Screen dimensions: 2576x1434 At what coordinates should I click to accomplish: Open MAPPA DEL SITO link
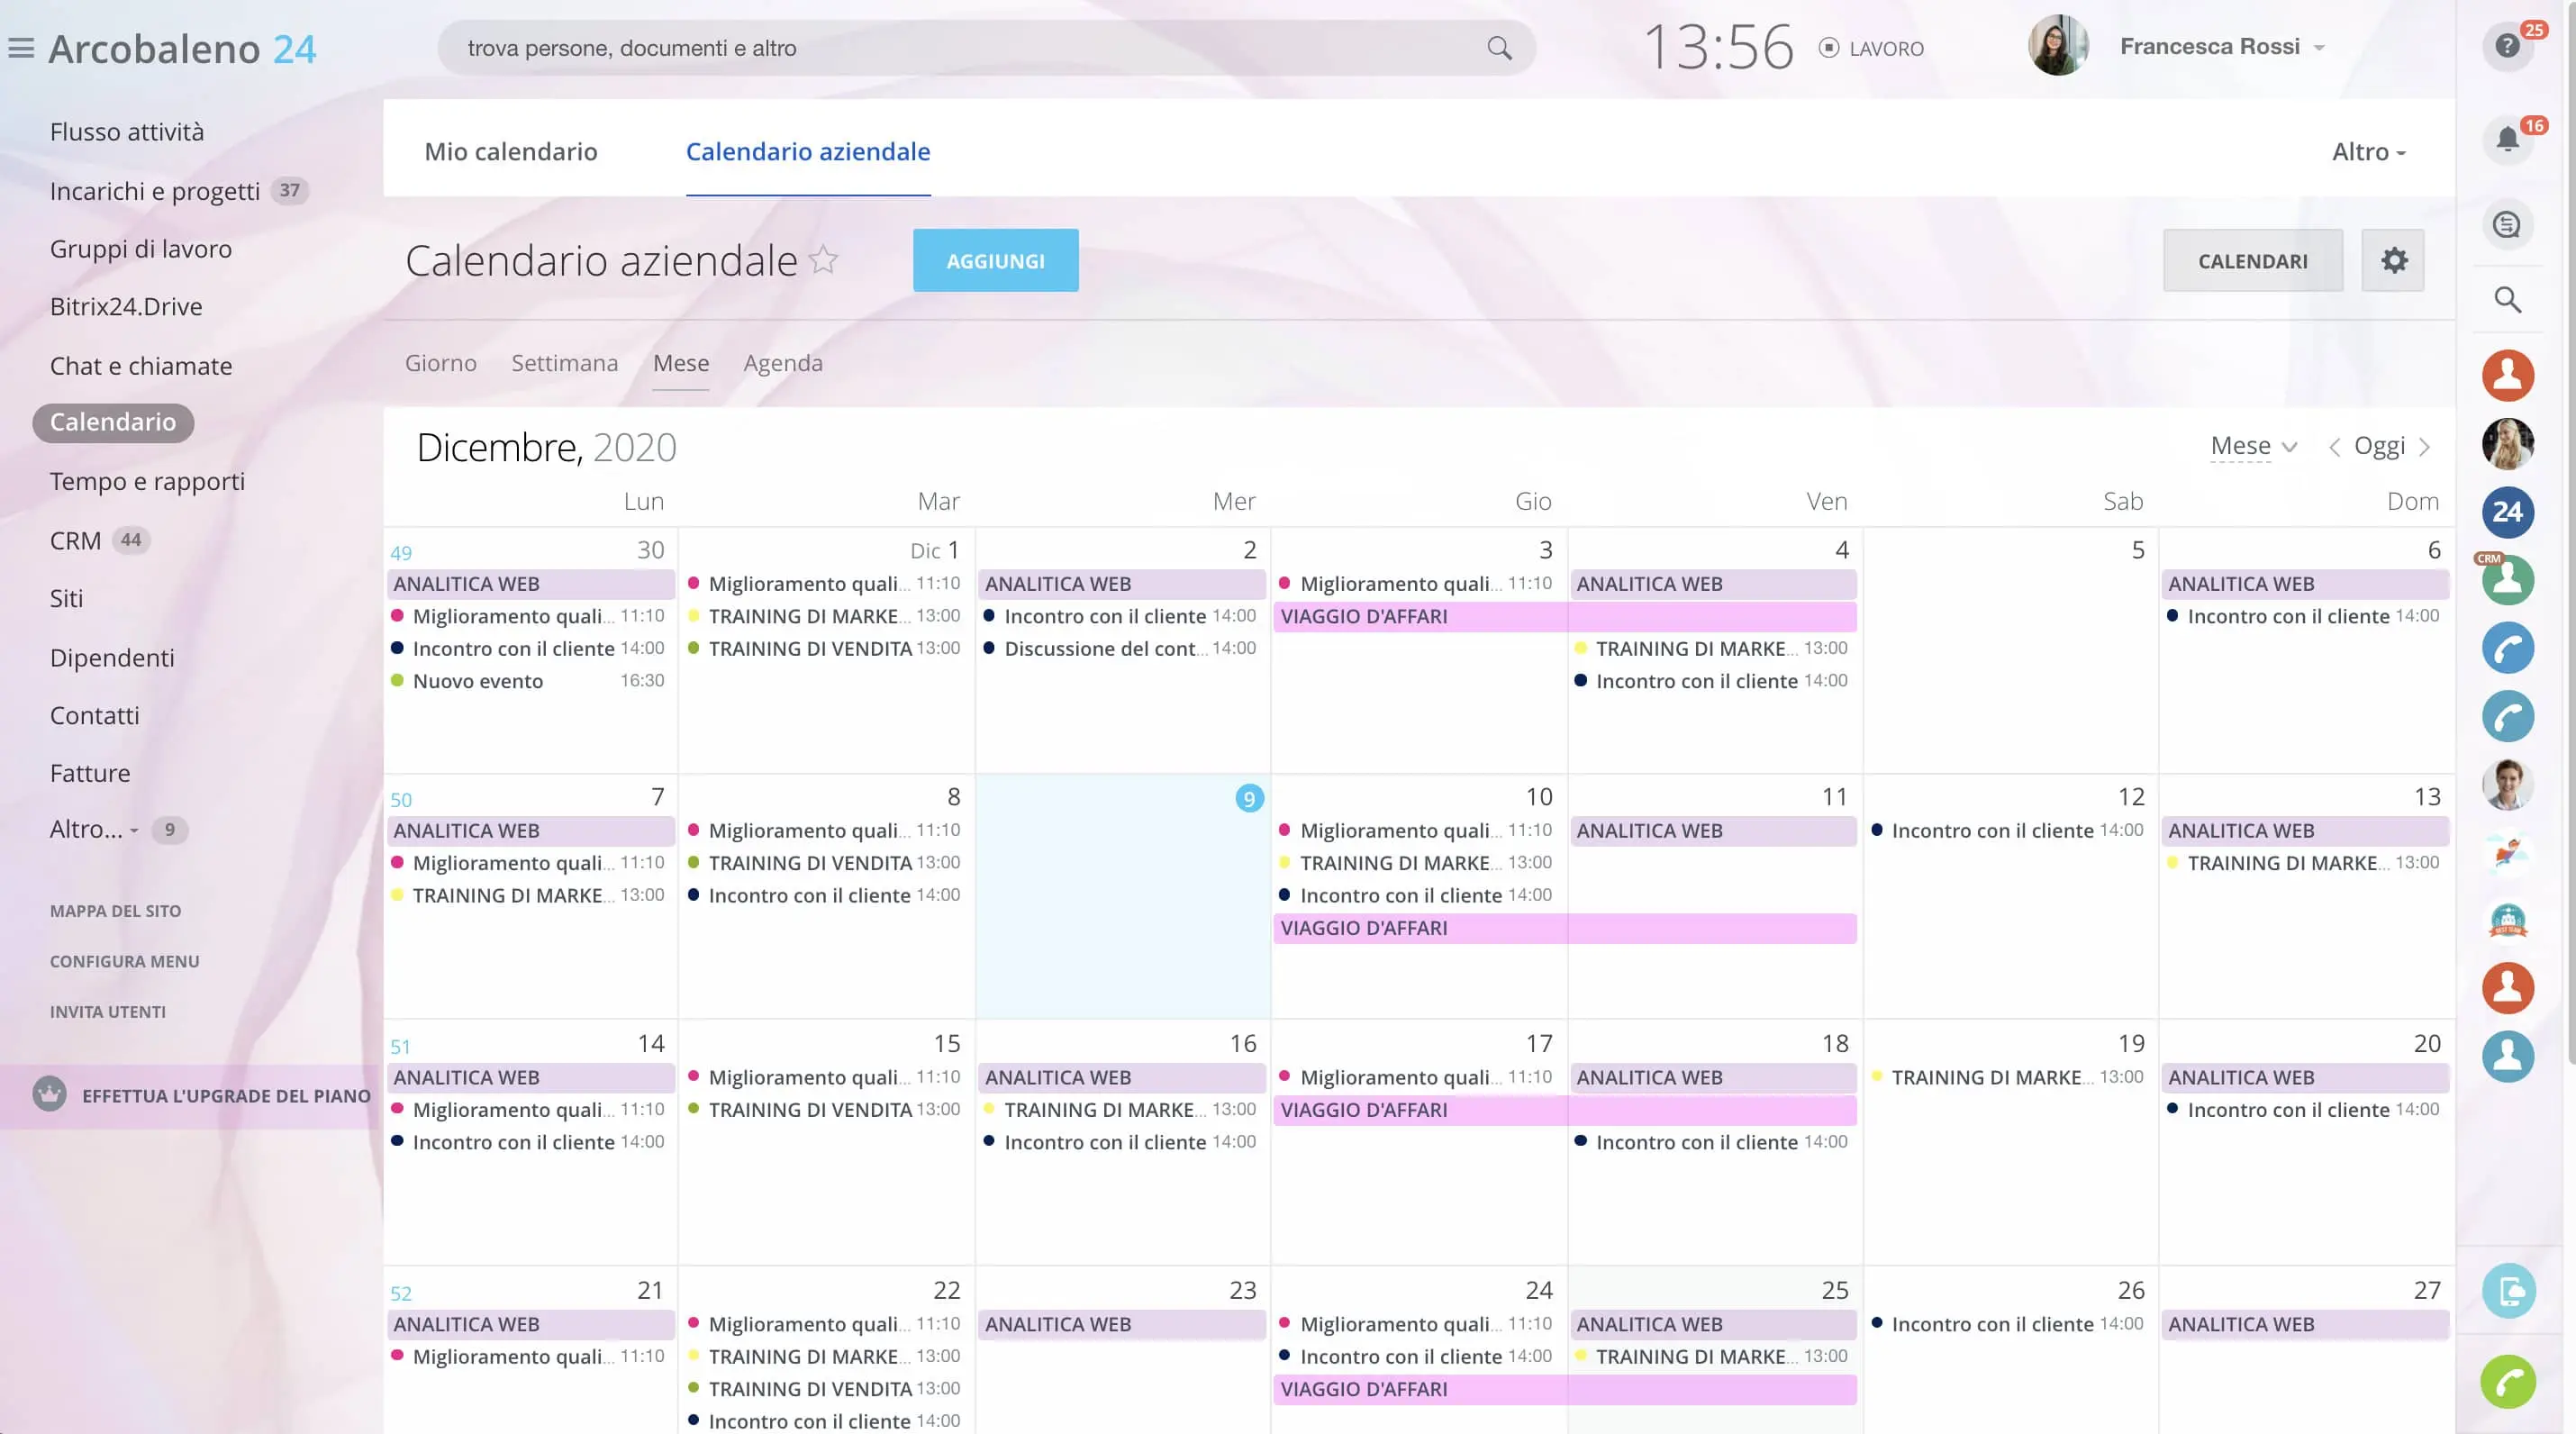pos(116,911)
